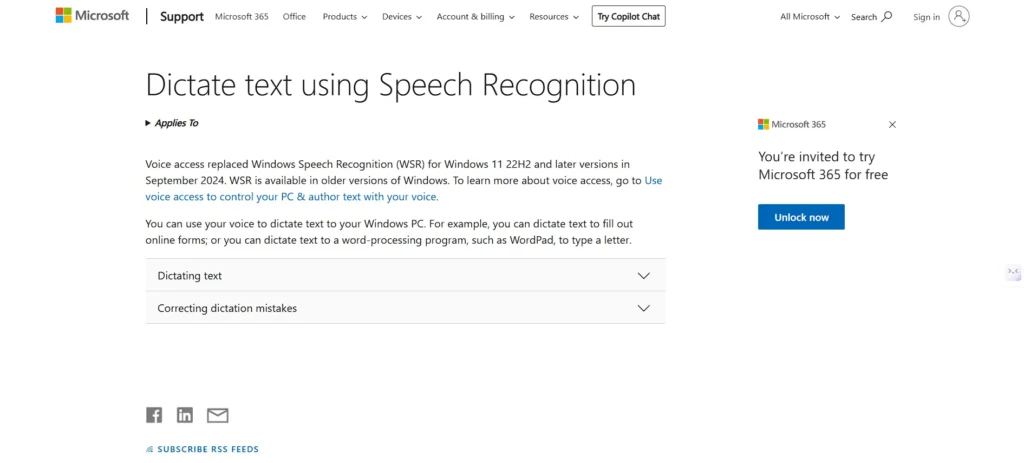Screen dimensions: 1024x463
Task: Close the Microsoft 365 promo card
Action: pos(892,124)
